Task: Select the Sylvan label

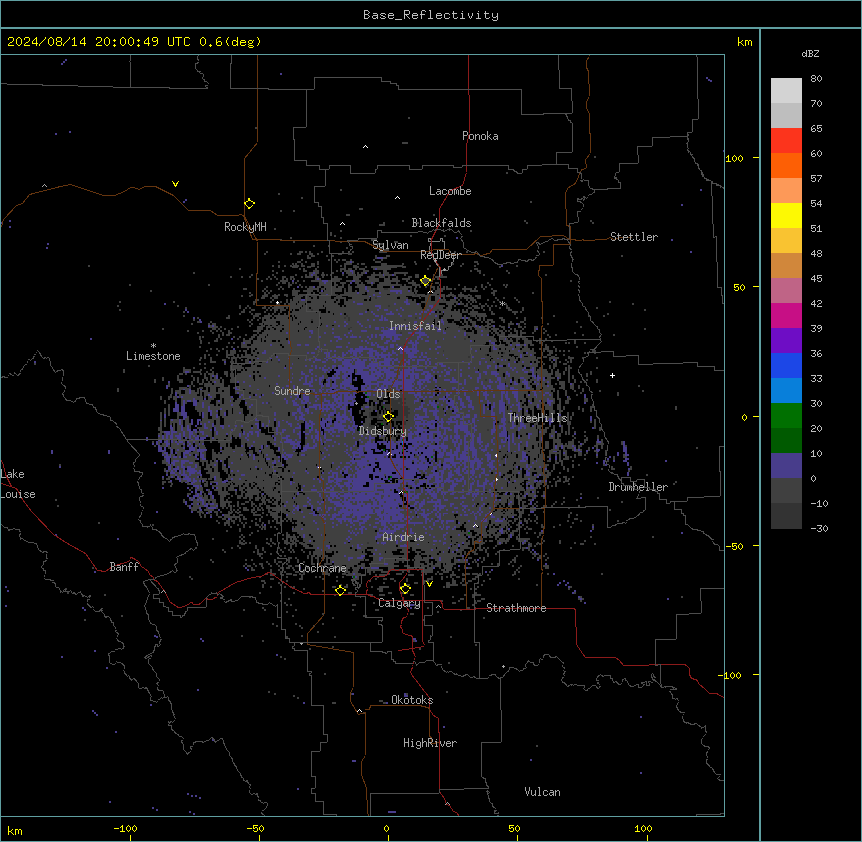Action: click(390, 245)
